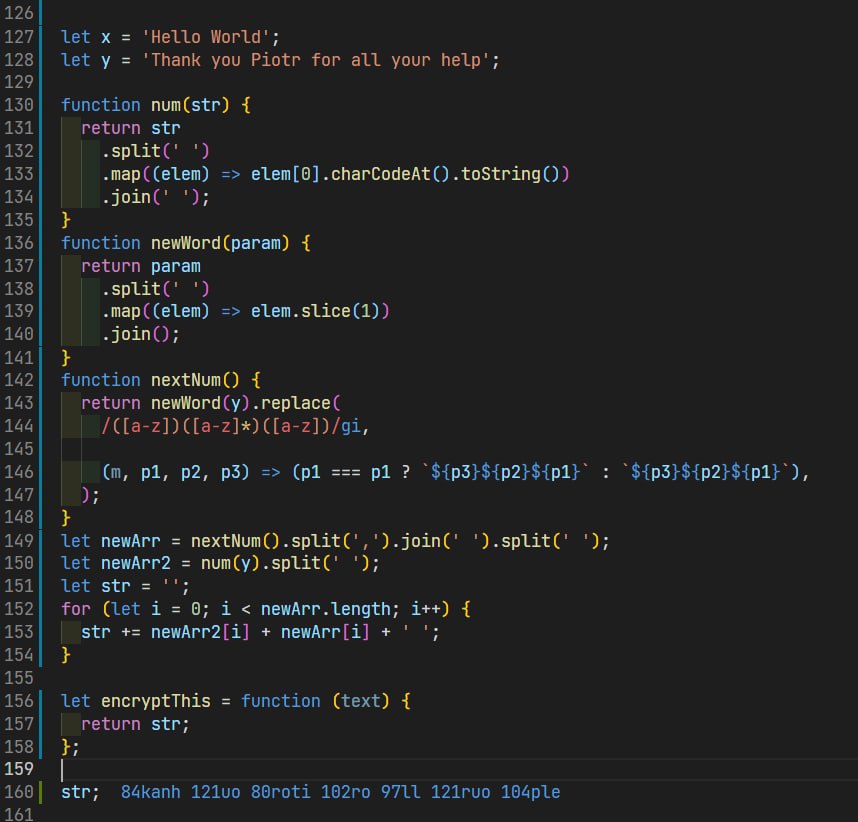Click encryptThis variable name
Image resolution: width=858 pixels, height=822 pixels.
click(156, 701)
